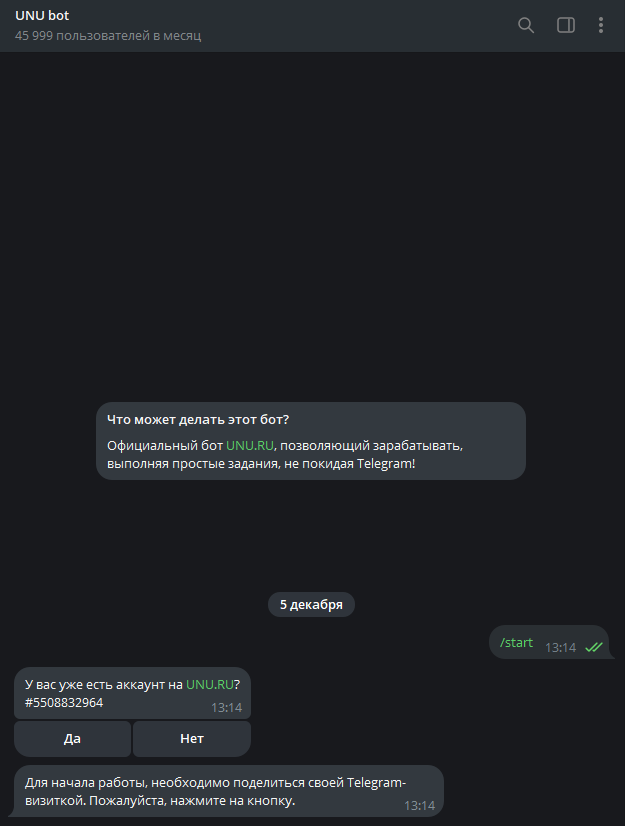Click the double checkmark read status icon

tap(594, 647)
